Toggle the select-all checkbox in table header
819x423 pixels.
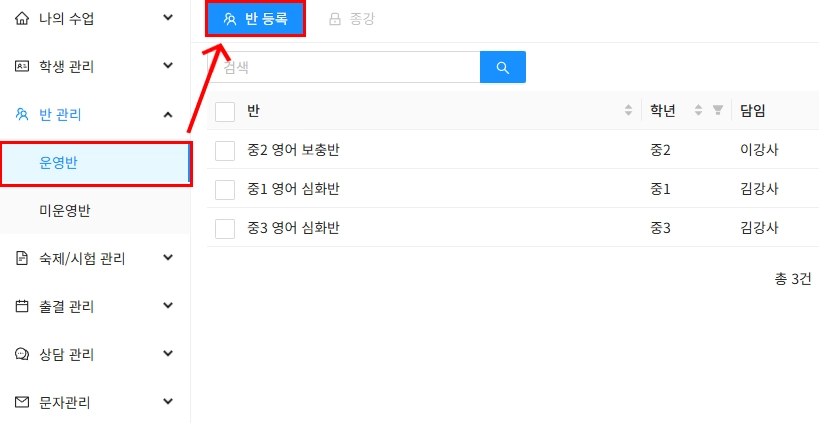(225, 111)
